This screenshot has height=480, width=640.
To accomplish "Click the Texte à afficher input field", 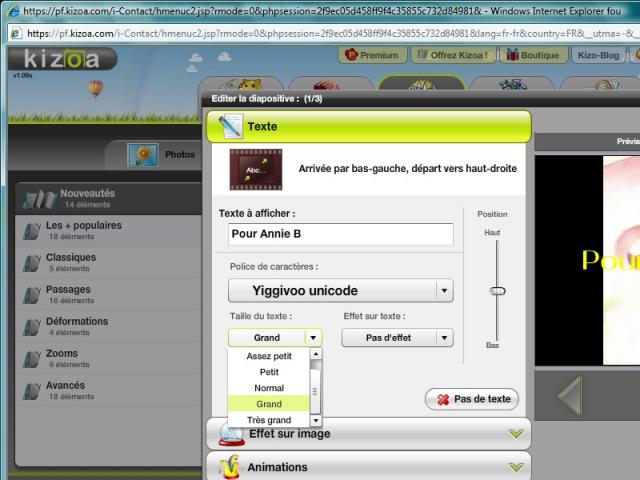I will (341, 234).
